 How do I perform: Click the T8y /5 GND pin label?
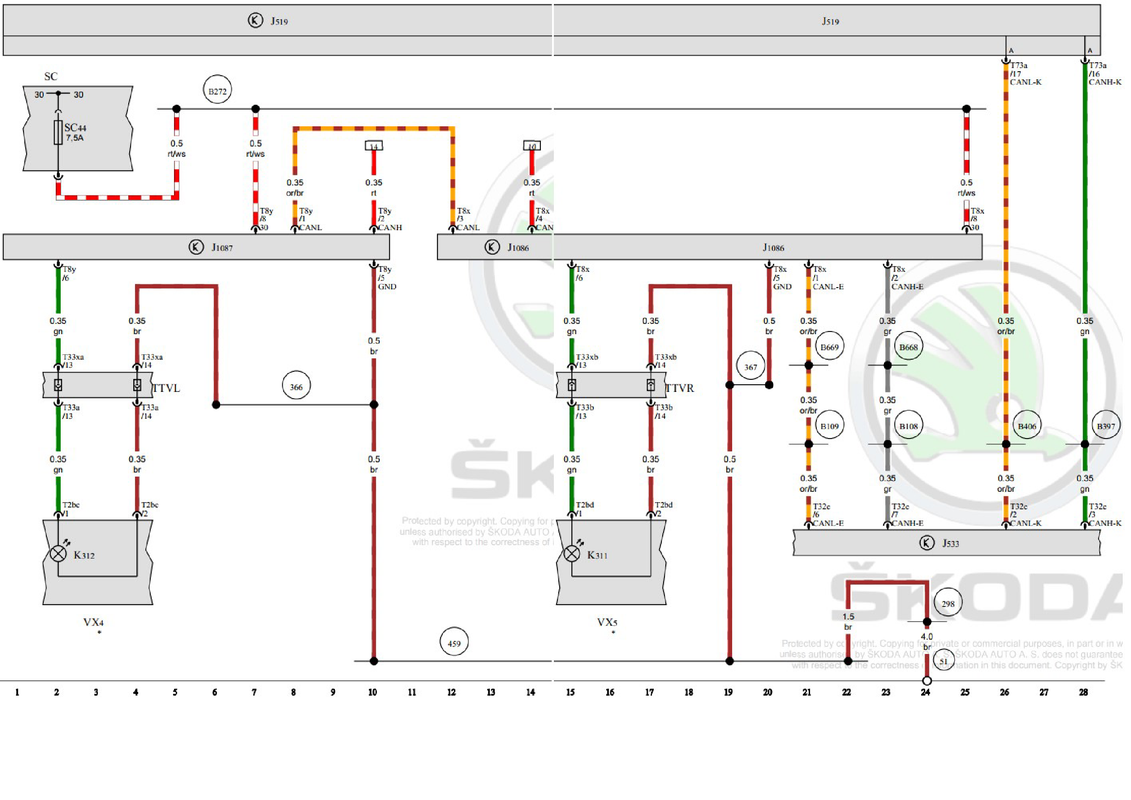pos(387,278)
